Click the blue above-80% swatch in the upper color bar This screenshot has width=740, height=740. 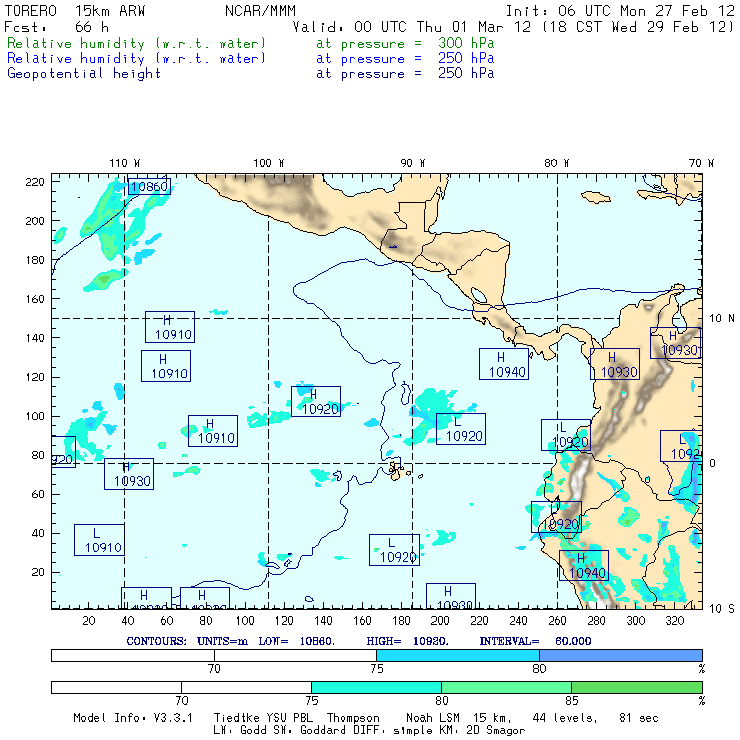click(x=621, y=655)
